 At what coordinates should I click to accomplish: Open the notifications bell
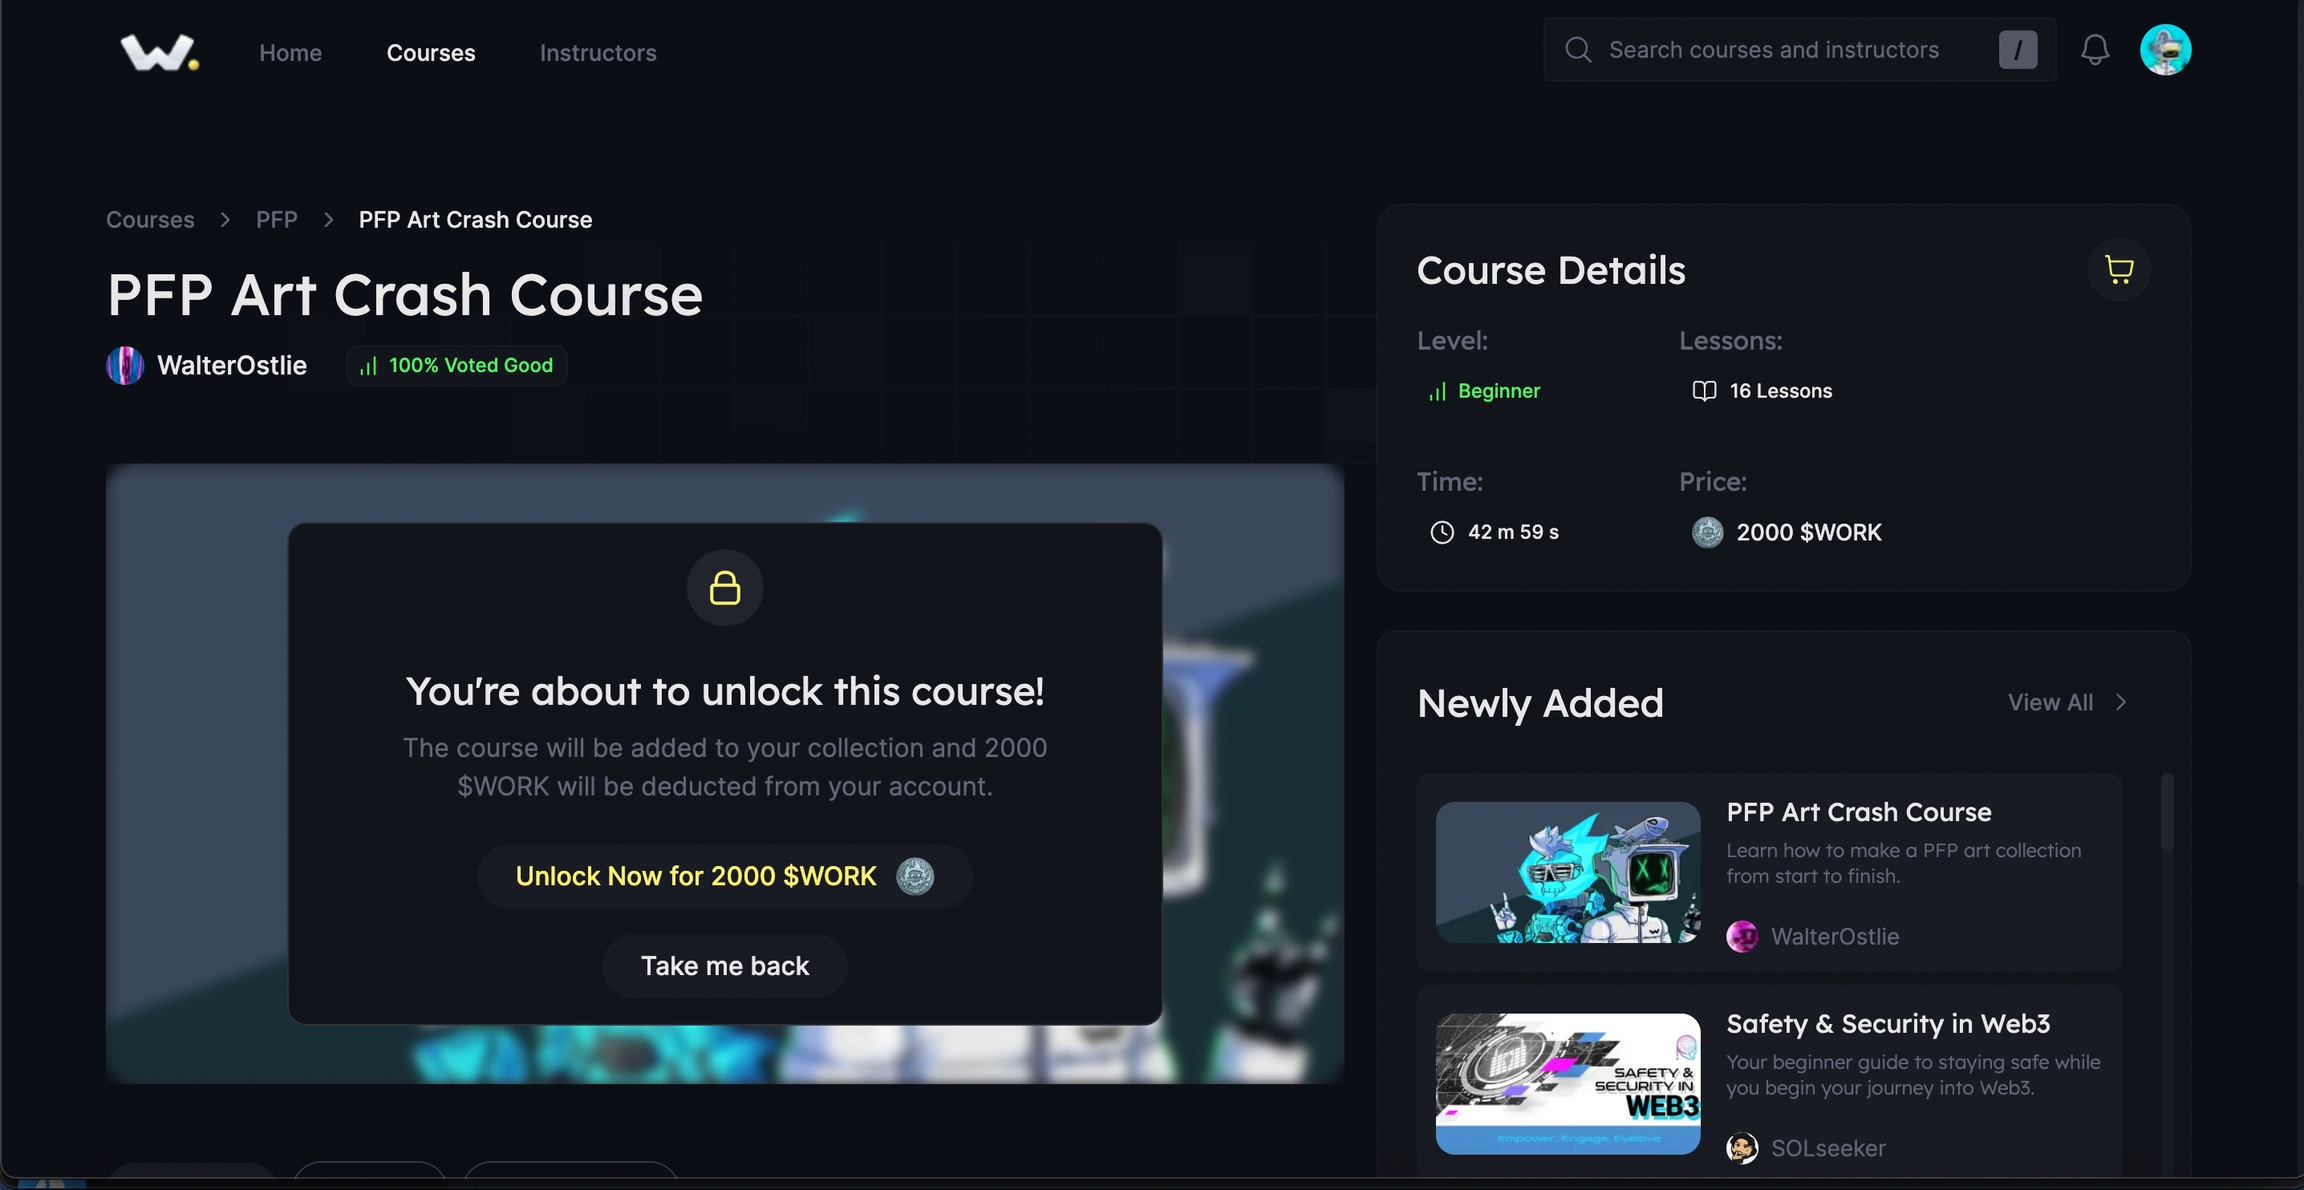(2095, 50)
